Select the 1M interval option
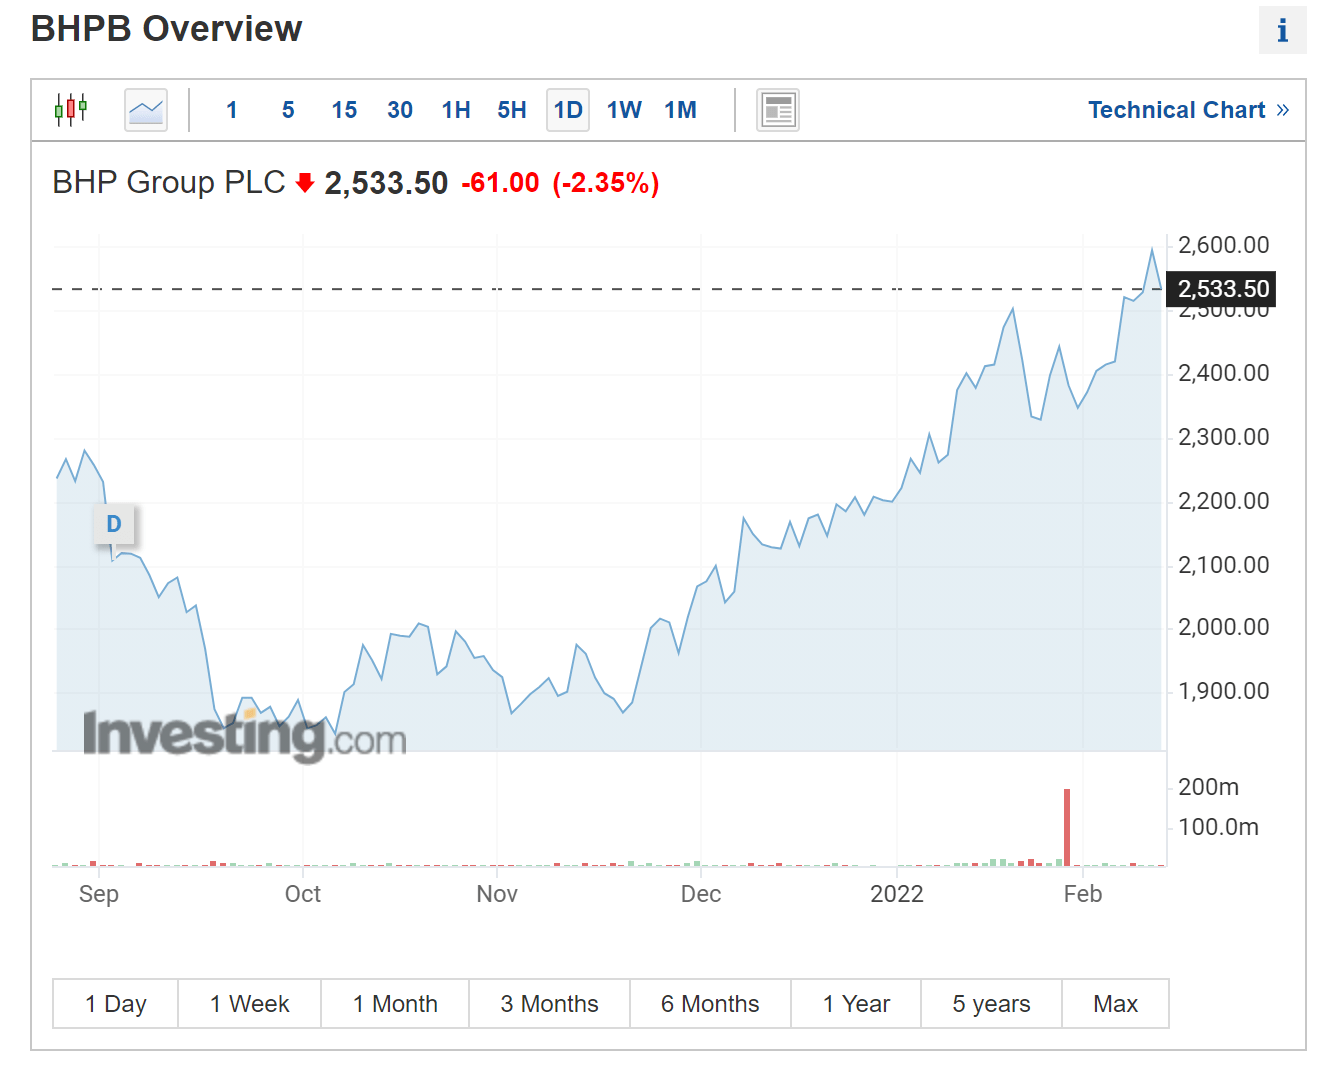1341x1074 pixels. coord(680,110)
